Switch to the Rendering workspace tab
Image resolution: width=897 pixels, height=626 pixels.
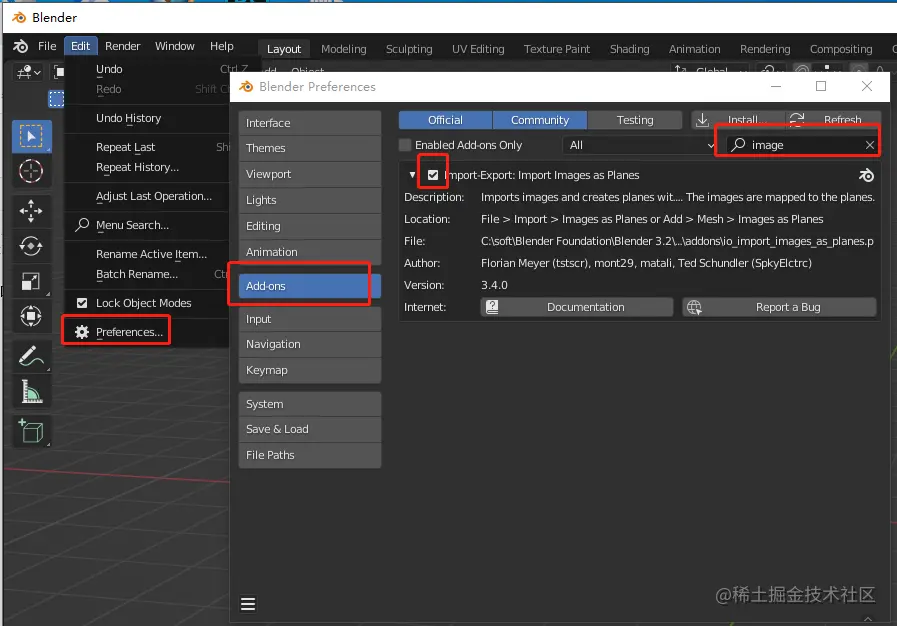765,49
